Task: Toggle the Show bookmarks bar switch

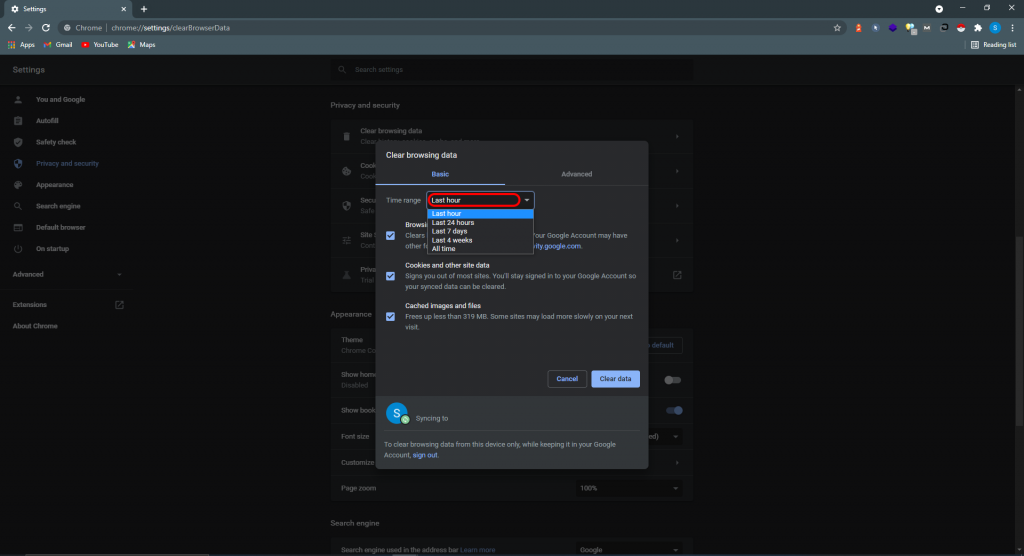Action: click(674, 411)
